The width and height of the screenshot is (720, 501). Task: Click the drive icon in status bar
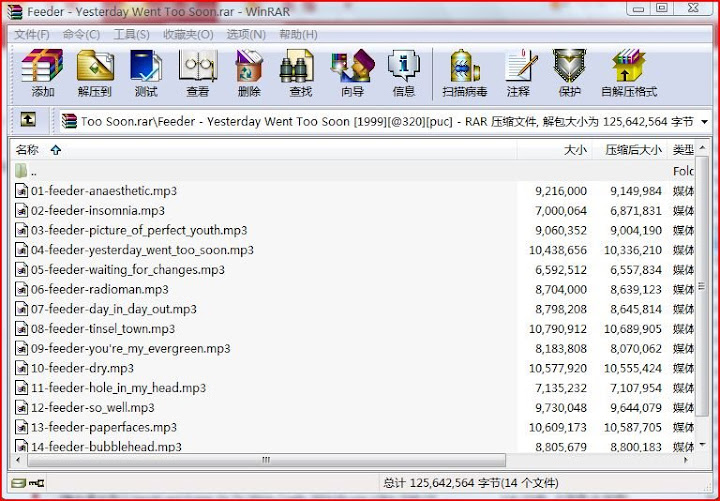(18, 483)
